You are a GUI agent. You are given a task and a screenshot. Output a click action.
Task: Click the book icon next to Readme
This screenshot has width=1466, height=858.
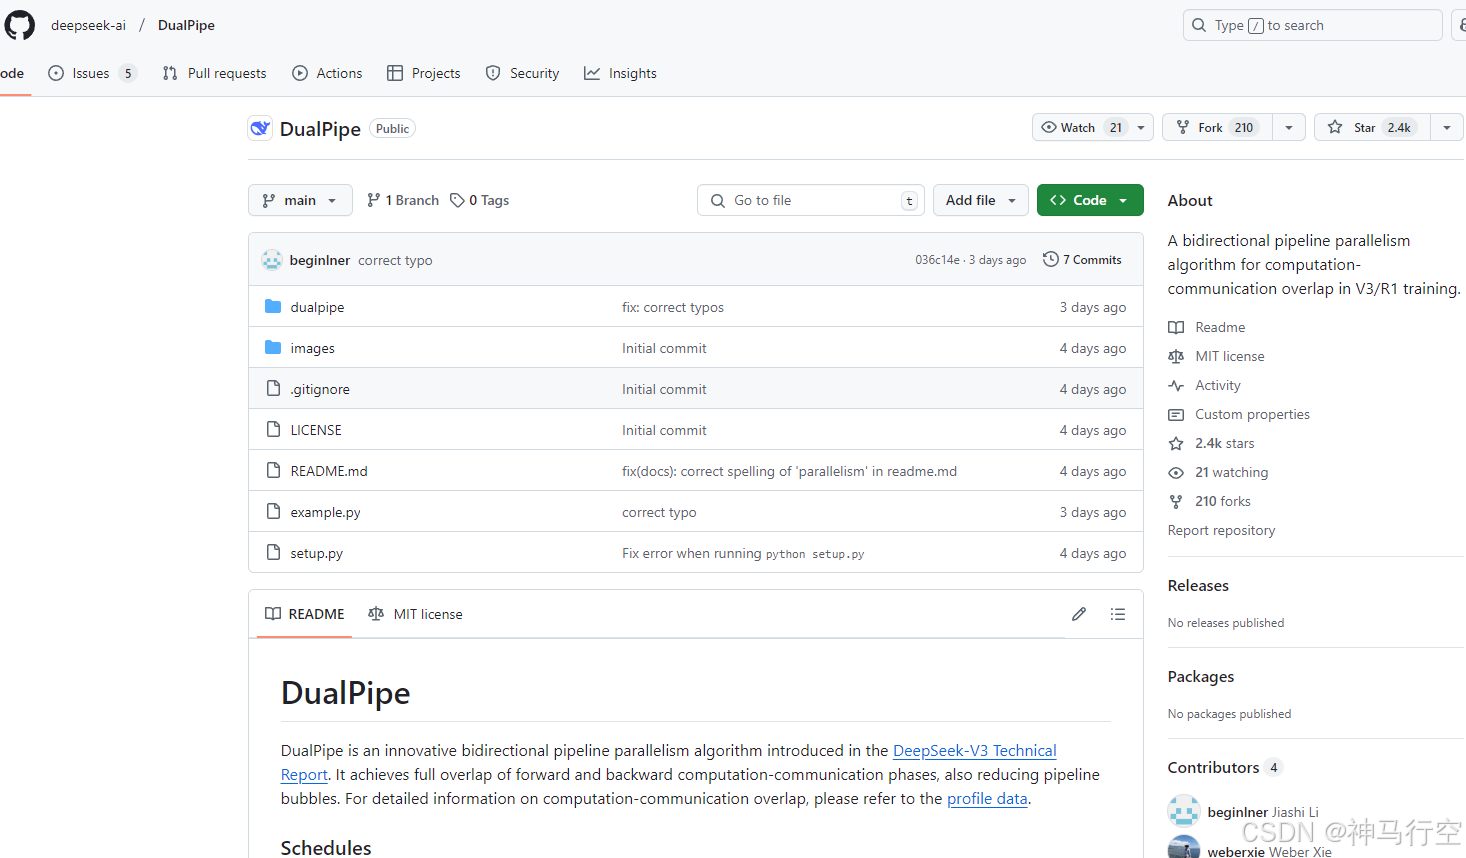point(1176,327)
